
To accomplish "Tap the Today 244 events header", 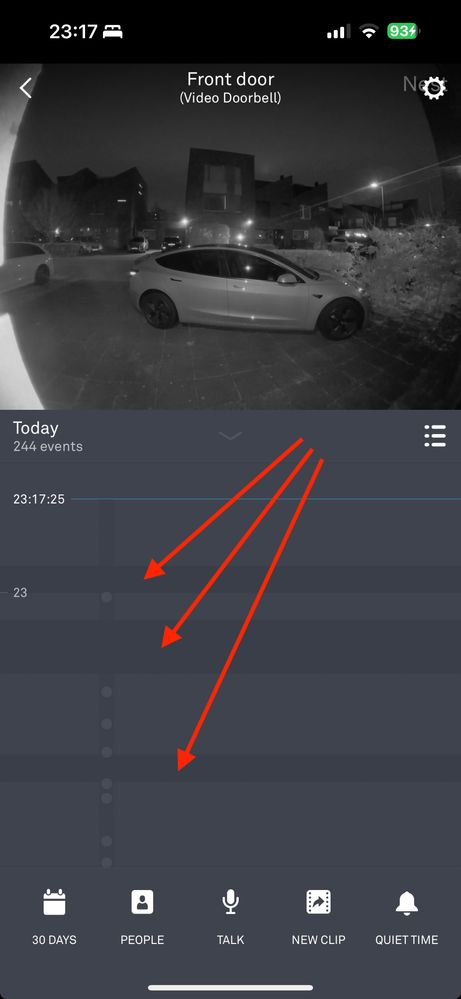I will pyautogui.click(x=48, y=436).
